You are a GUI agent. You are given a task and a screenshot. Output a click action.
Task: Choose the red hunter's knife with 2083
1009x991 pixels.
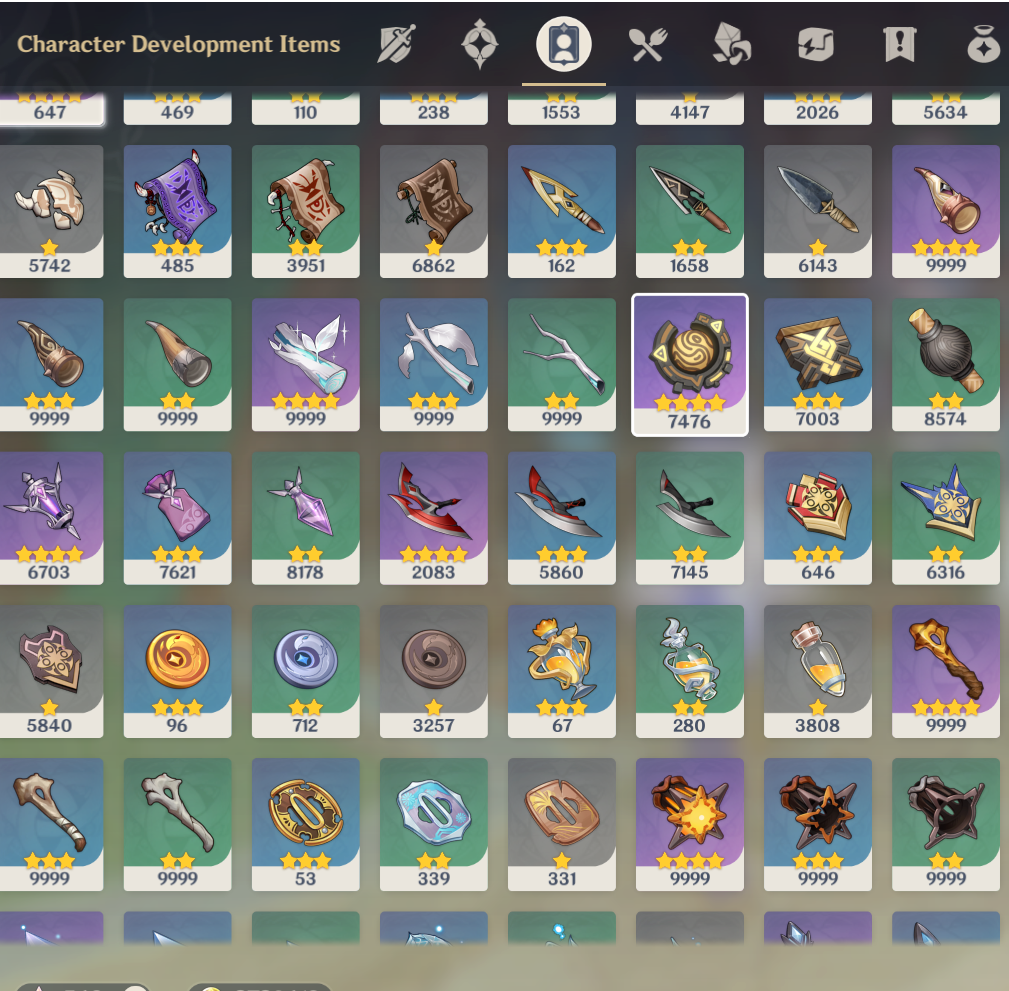(x=434, y=518)
